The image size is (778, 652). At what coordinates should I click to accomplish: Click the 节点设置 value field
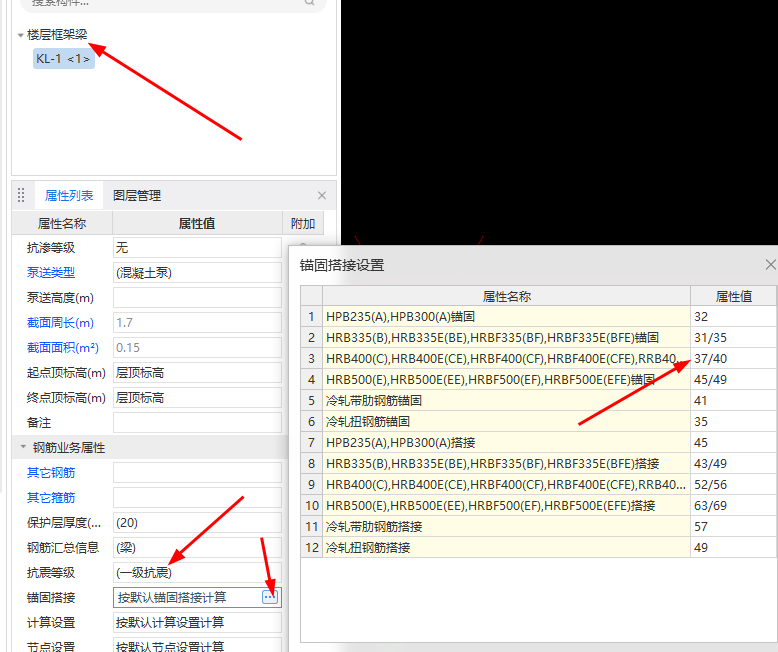click(197, 646)
